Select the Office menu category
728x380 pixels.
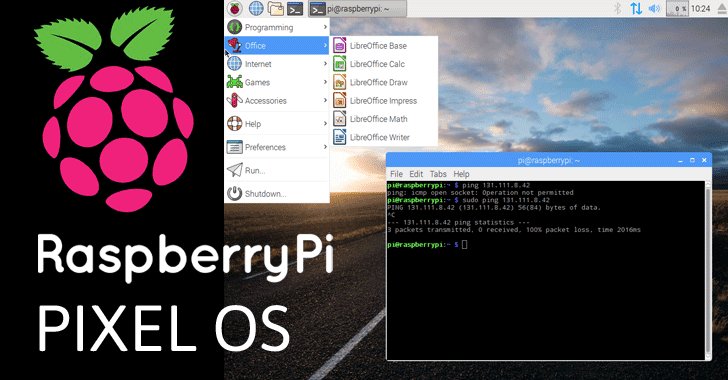tap(277, 46)
